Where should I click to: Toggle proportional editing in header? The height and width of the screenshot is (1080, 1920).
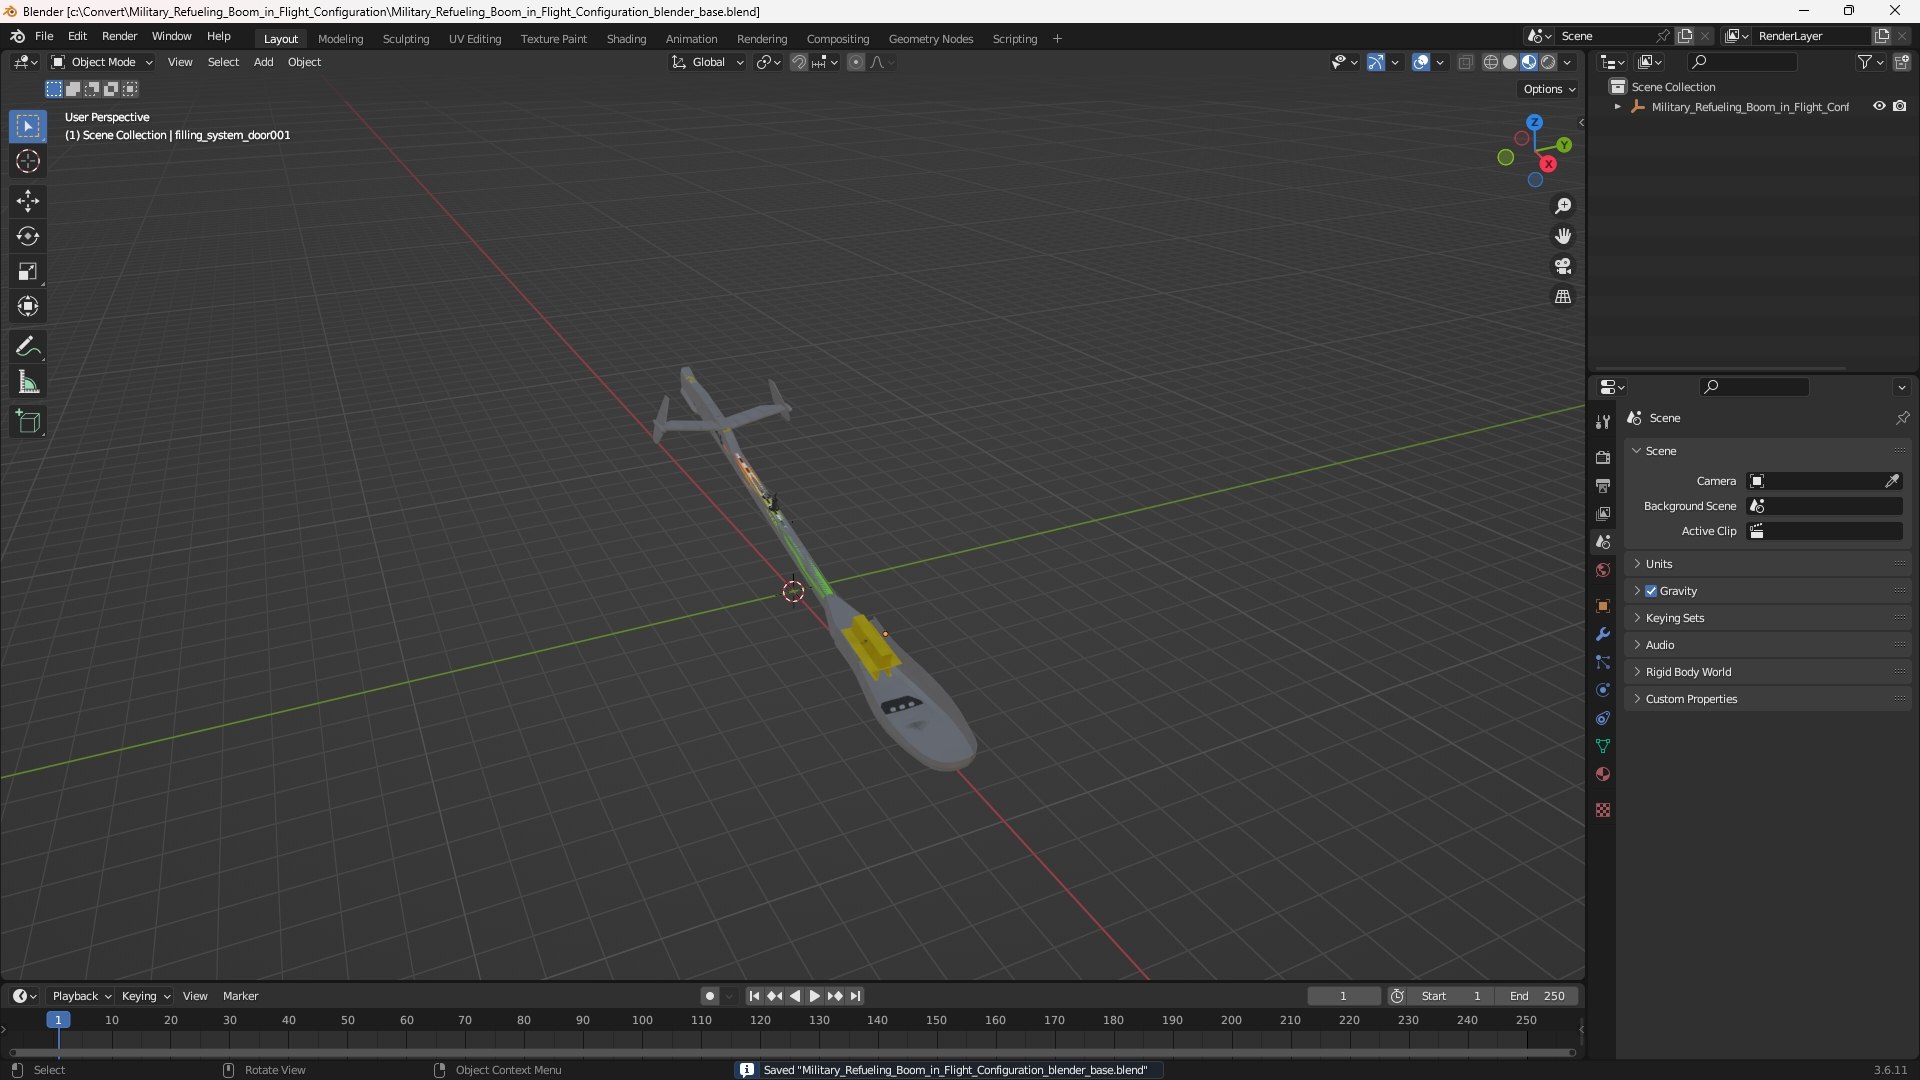point(856,62)
